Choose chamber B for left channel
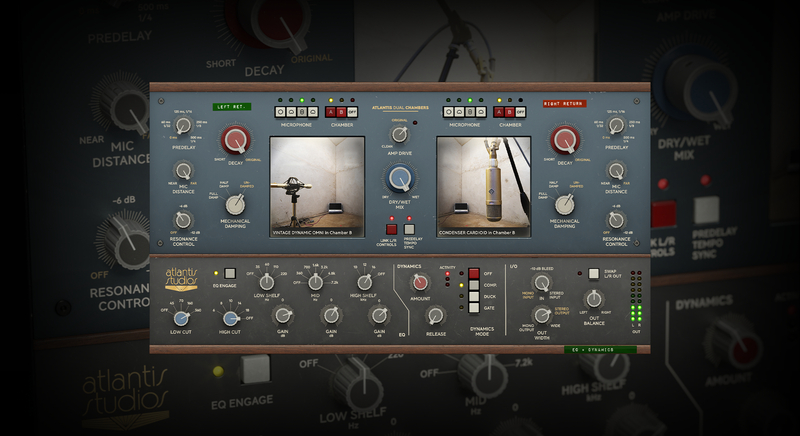Screen dimensions: 800x436 pos(341,112)
